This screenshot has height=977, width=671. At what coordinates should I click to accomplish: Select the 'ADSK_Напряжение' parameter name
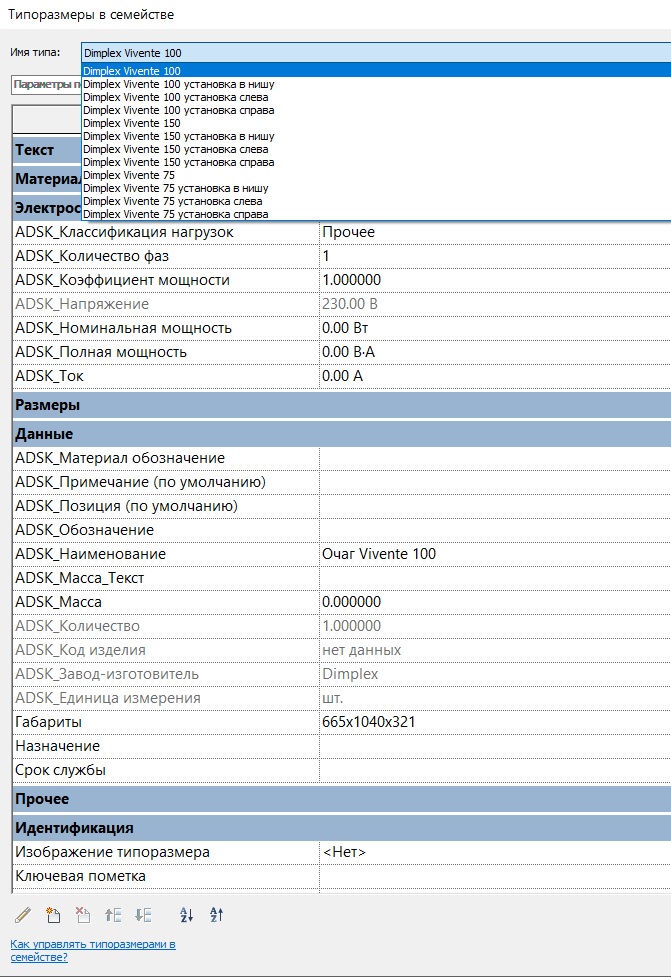pos(82,304)
